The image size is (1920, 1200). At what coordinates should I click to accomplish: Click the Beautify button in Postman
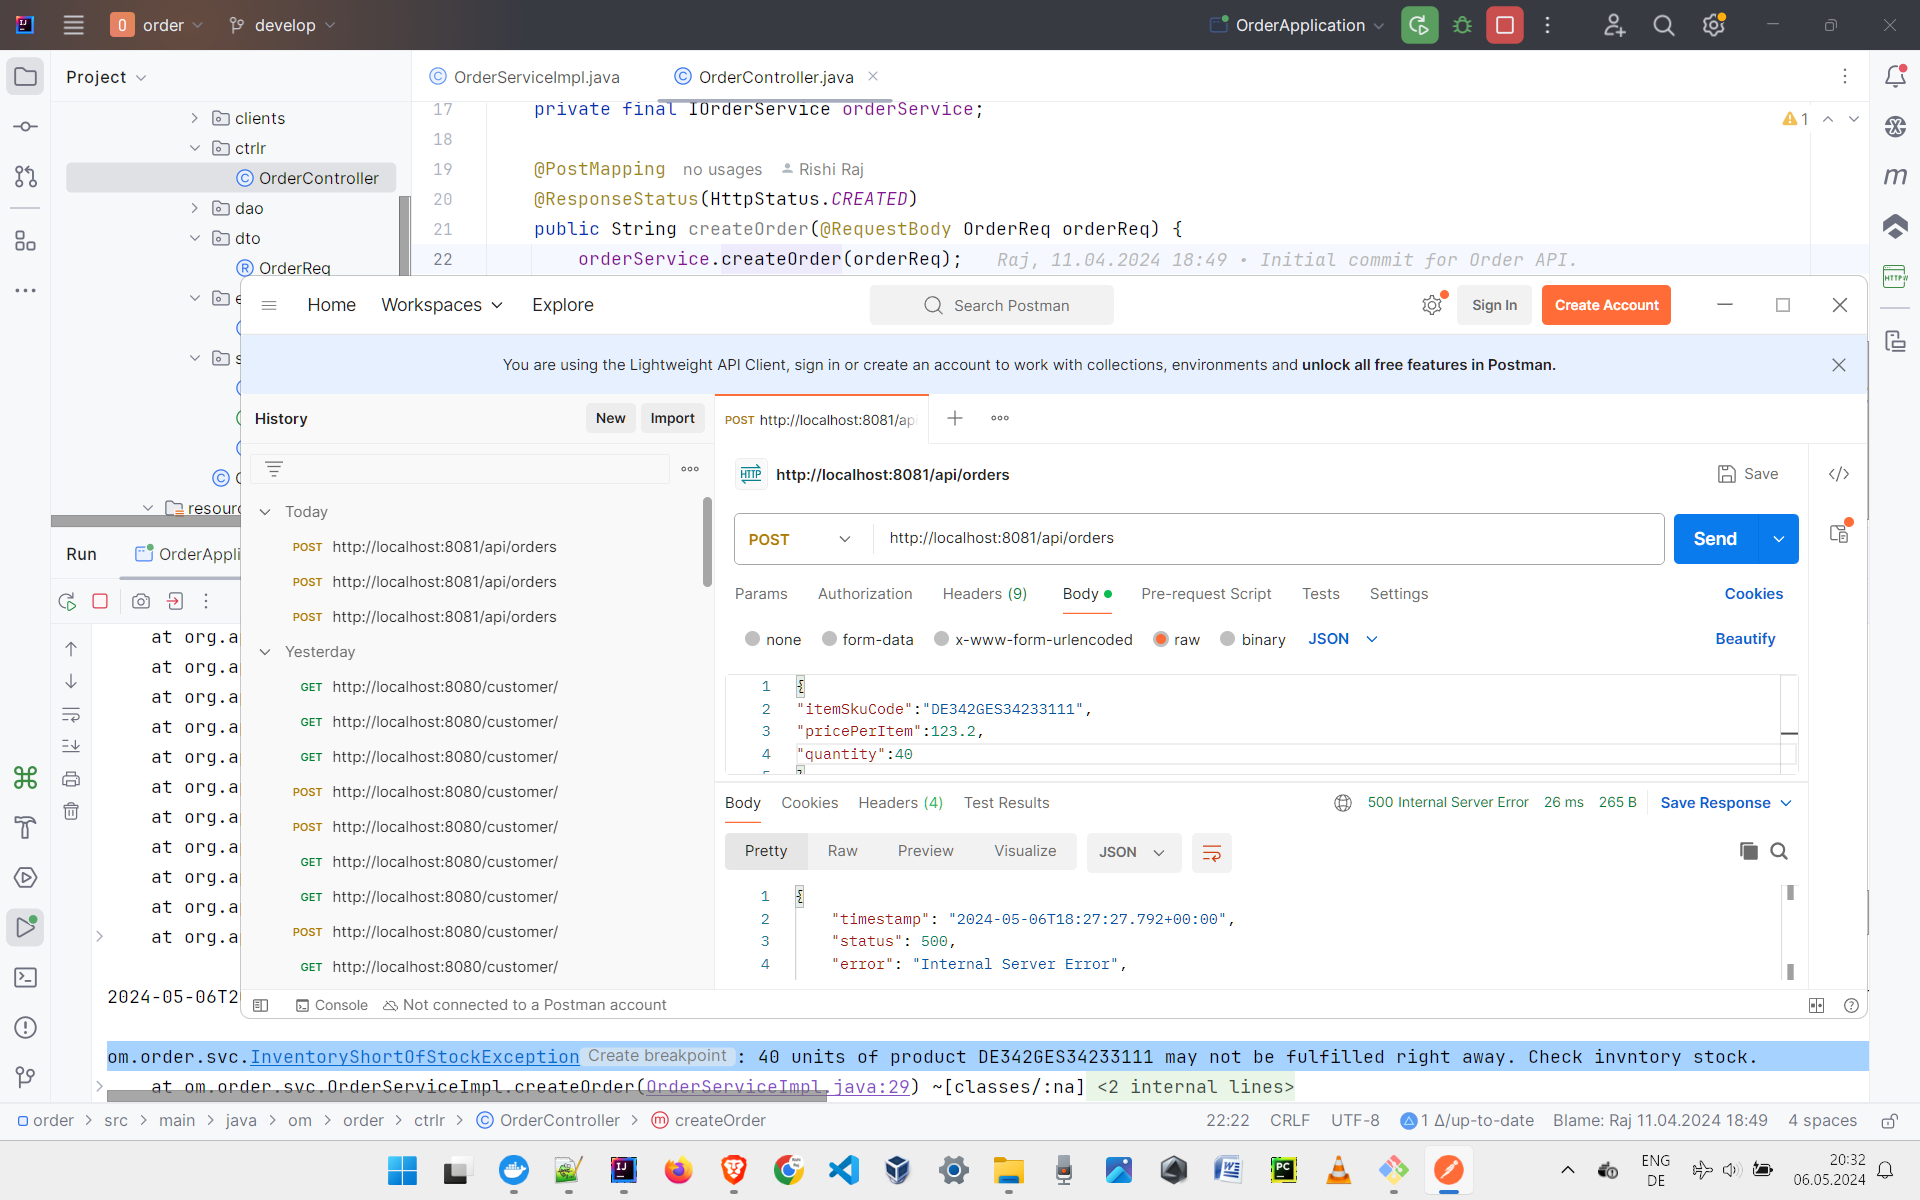[1744, 639]
